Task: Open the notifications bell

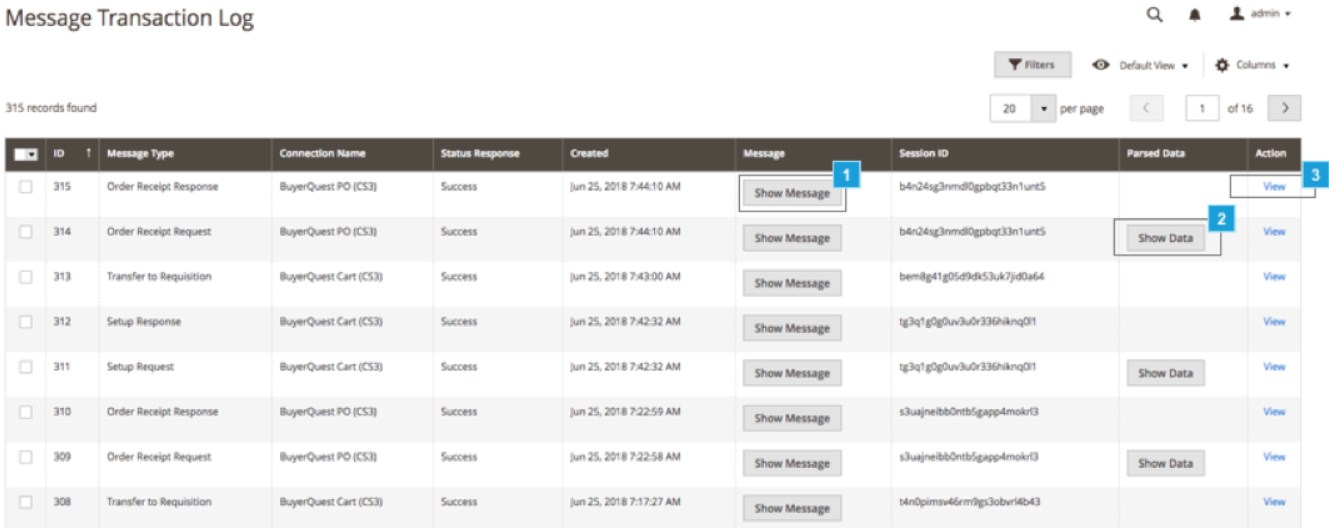Action: [1194, 15]
